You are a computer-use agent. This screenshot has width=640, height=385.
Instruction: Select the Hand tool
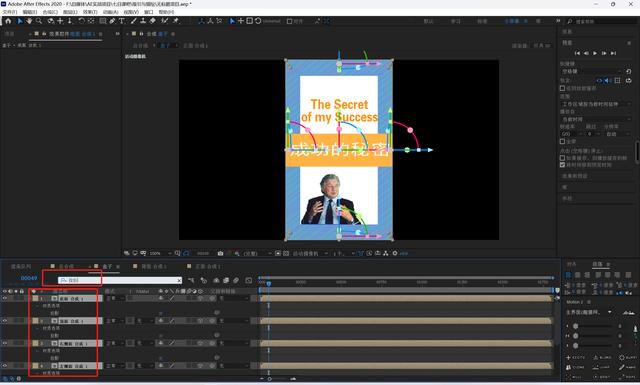coord(29,21)
